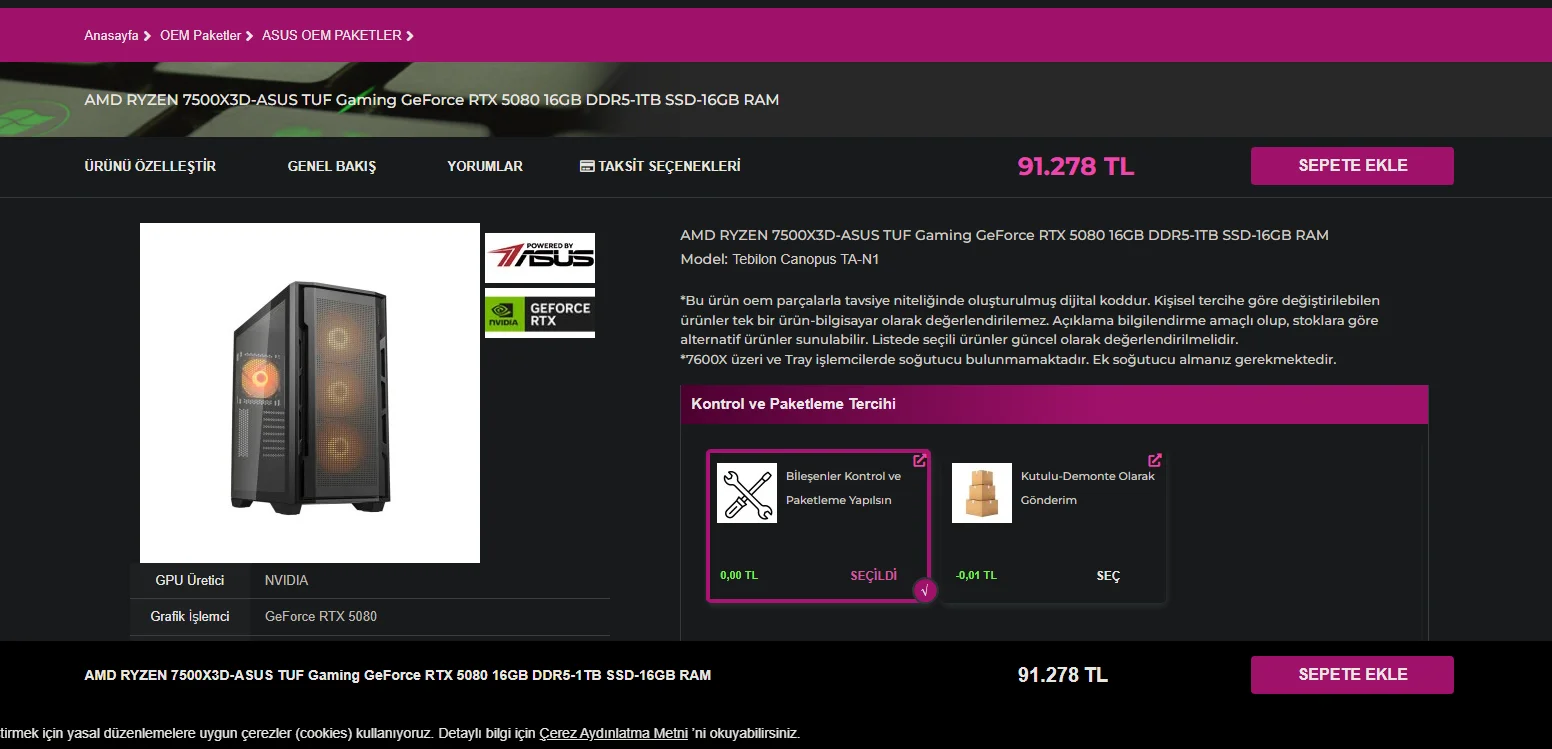Click the white 91.278 TL price in bottom bar

(x=1063, y=675)
